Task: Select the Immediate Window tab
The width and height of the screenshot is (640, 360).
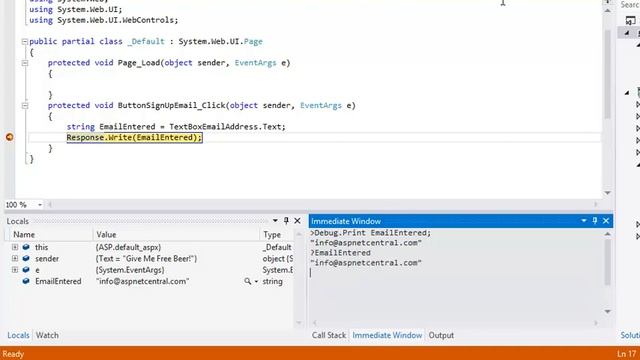Action: (387, 335)
